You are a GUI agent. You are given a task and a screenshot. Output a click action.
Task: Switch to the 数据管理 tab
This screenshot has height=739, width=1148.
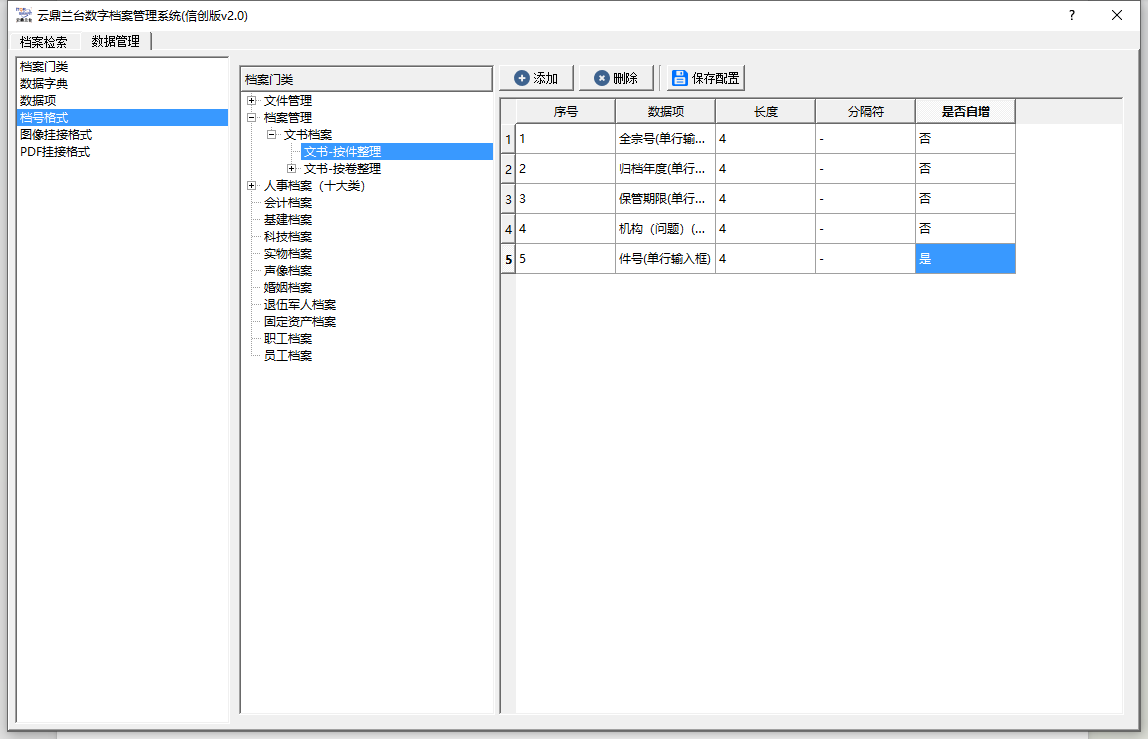(x=115, y=42)
